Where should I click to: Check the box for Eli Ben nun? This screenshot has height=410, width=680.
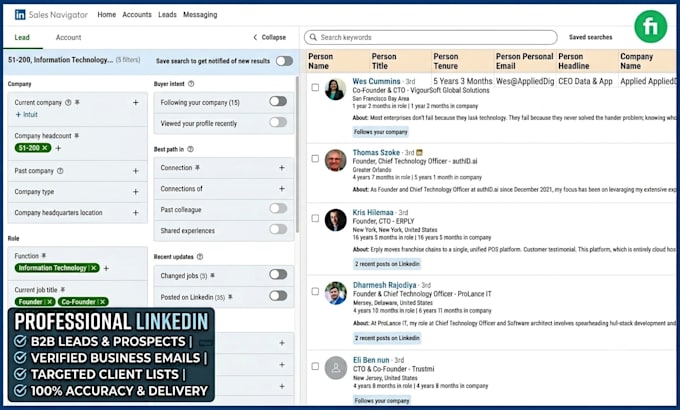[315, 367]
